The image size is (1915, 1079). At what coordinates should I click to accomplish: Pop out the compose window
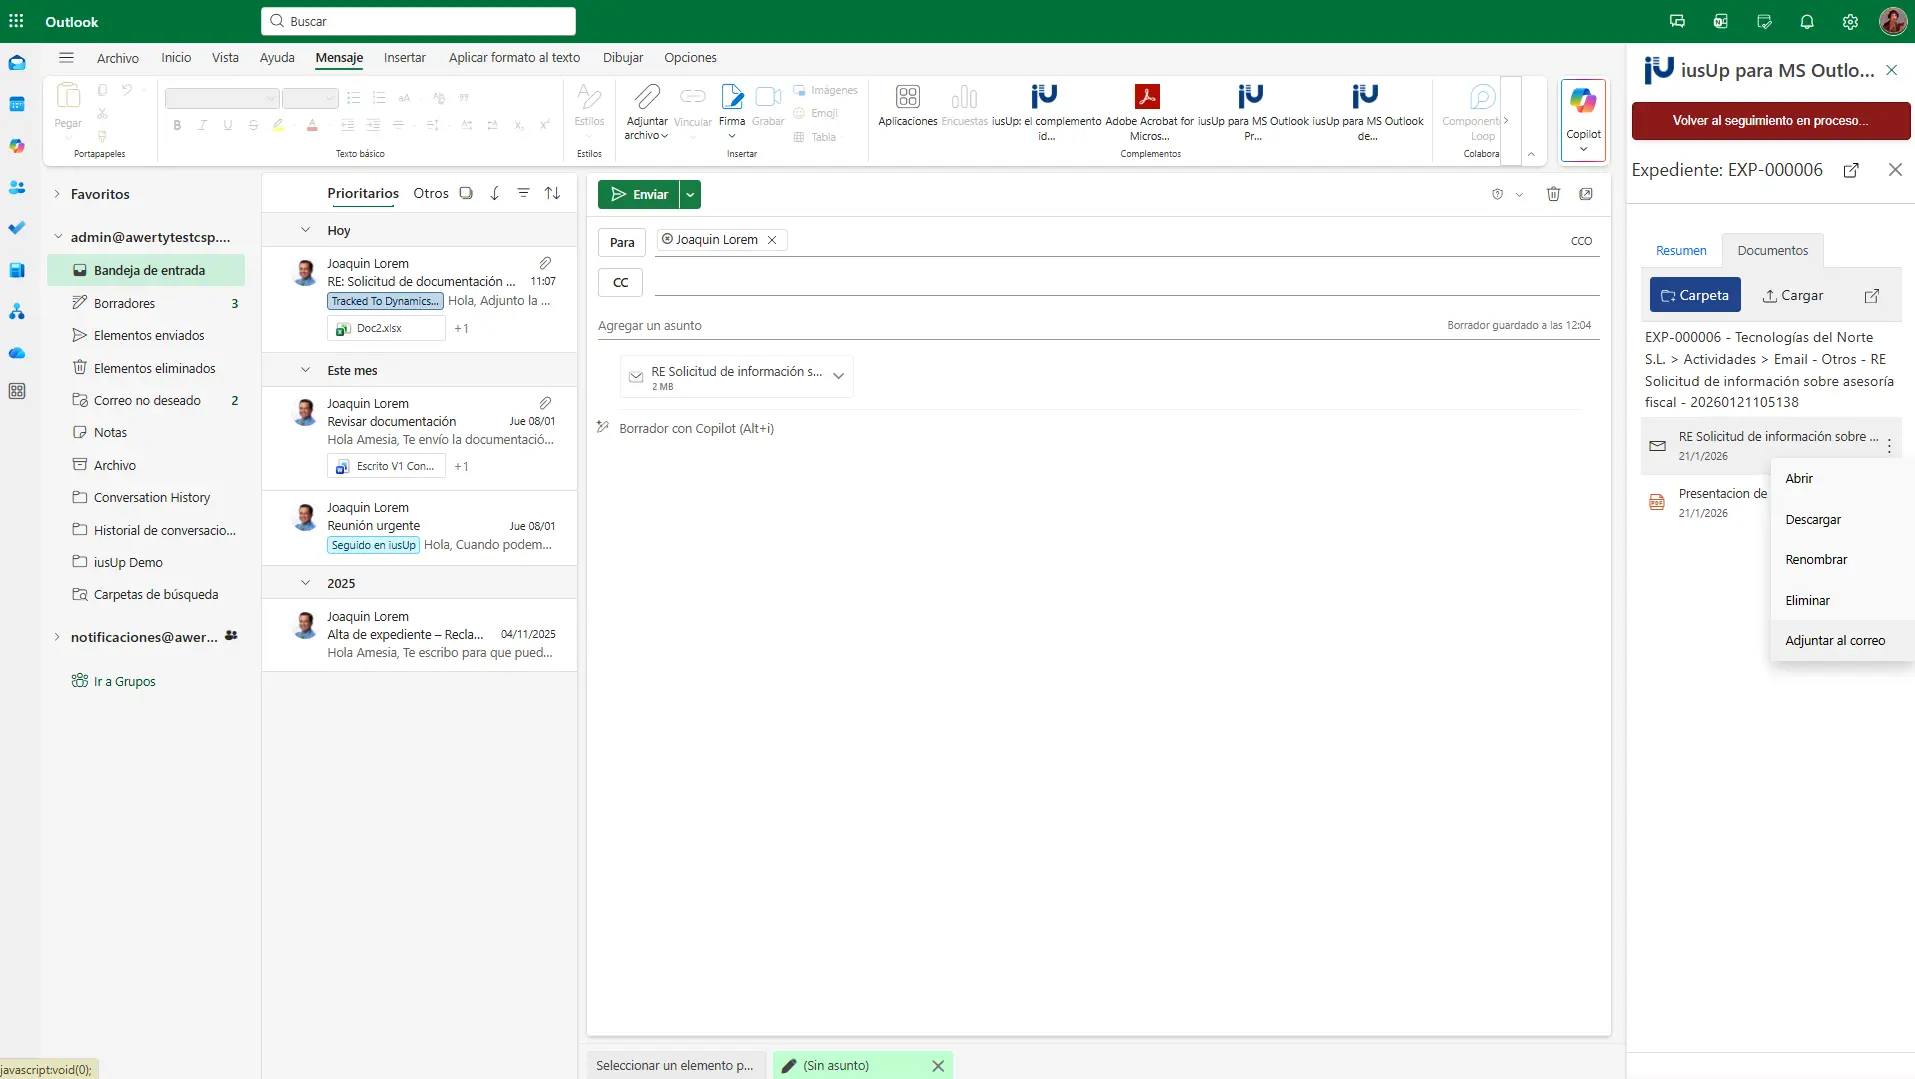1586,194
